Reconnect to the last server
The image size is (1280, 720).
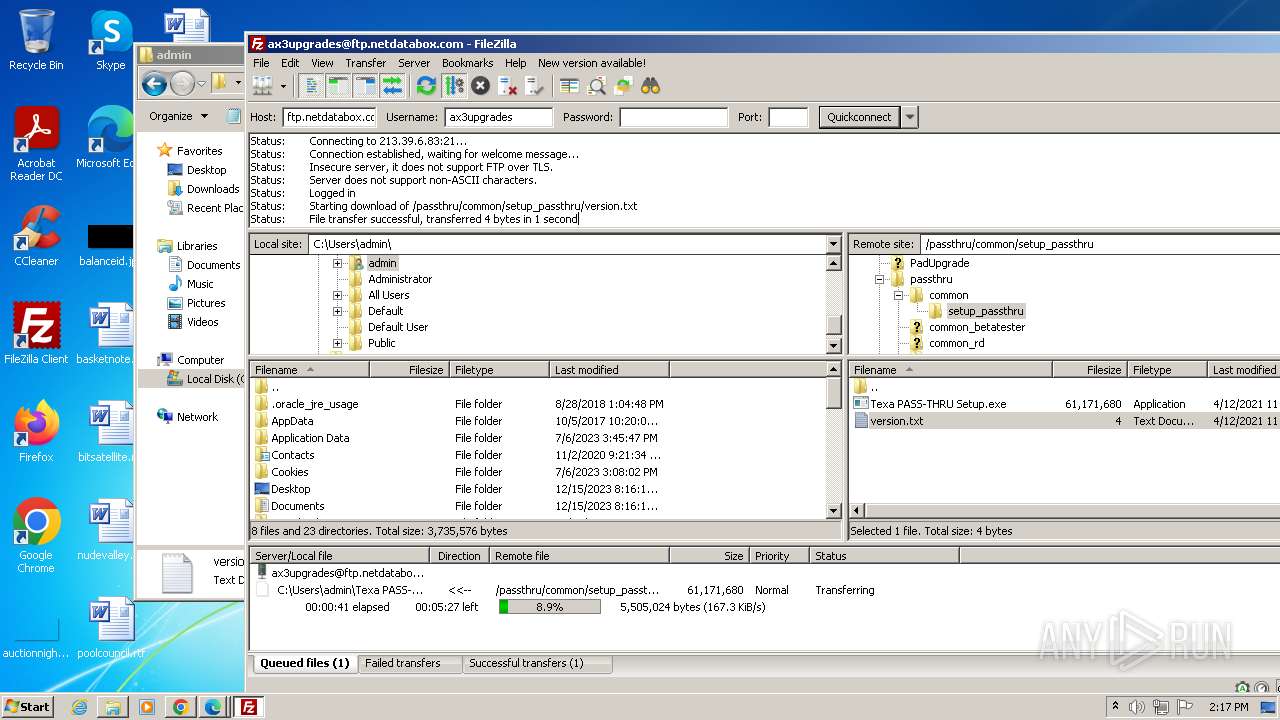(x=534, y=86)
